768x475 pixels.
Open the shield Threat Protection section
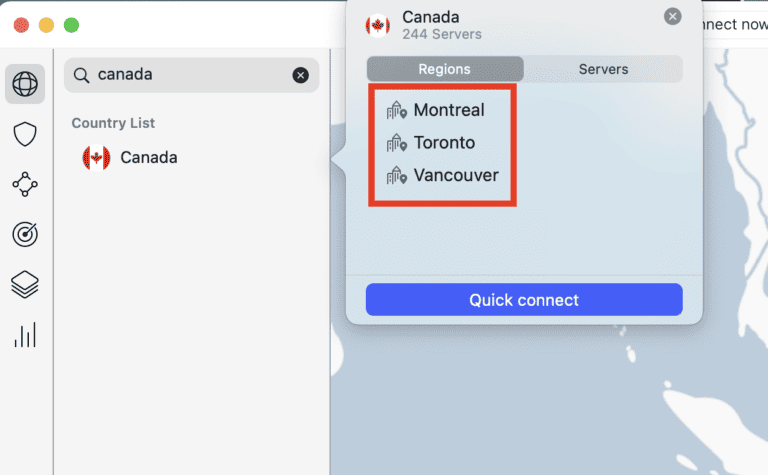tap(25, 135)
